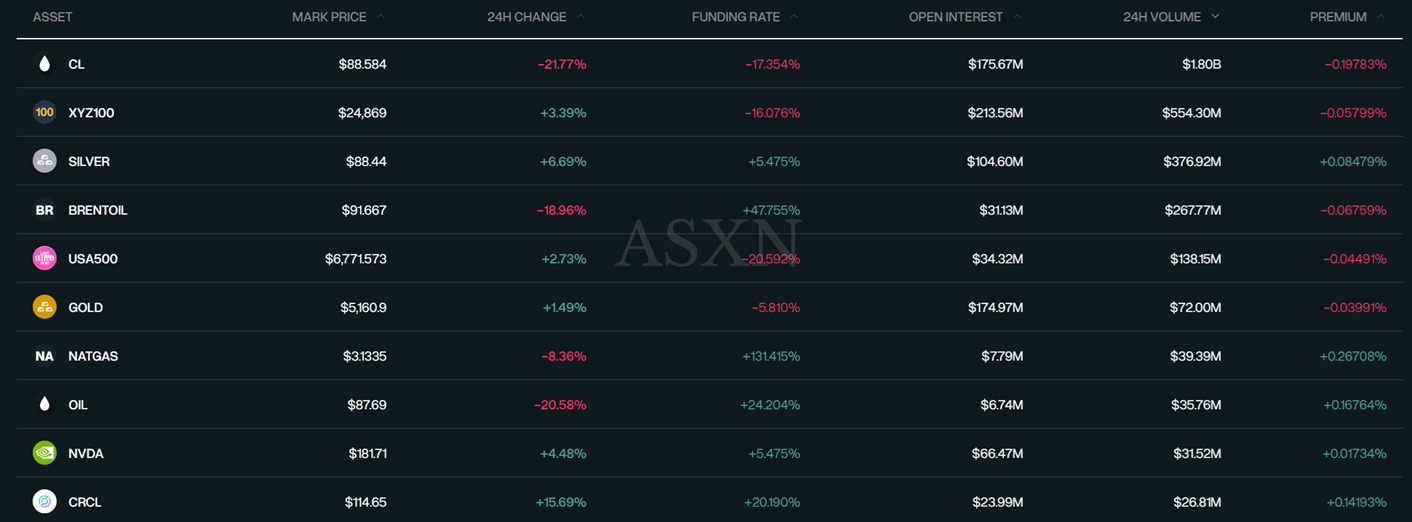Open the BRENTOIL asset link
Image resolution: width=1412 pixels, height=522 pixels.
pyautogui.click(x=97, y=210)
